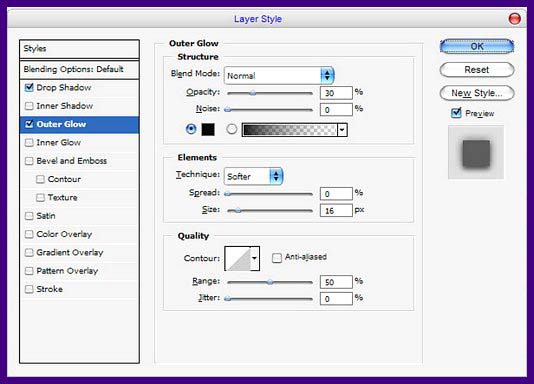Click the Noise value field

[336, 110]
